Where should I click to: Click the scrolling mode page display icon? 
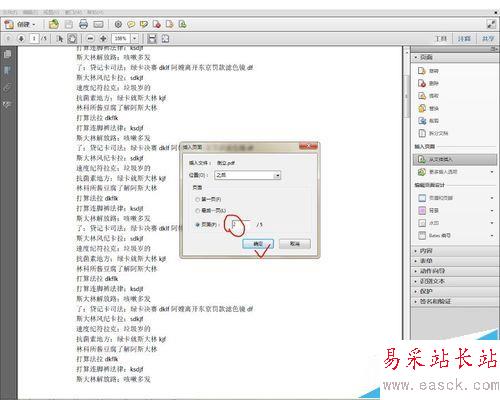point(152,39)
